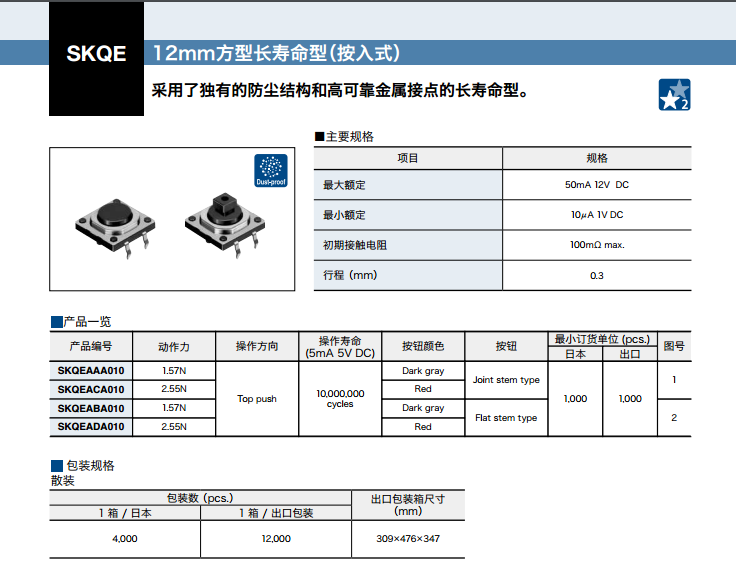736x567 pixels.
Task: Click the 项目 header in specs table
Action: coord(407,158)
